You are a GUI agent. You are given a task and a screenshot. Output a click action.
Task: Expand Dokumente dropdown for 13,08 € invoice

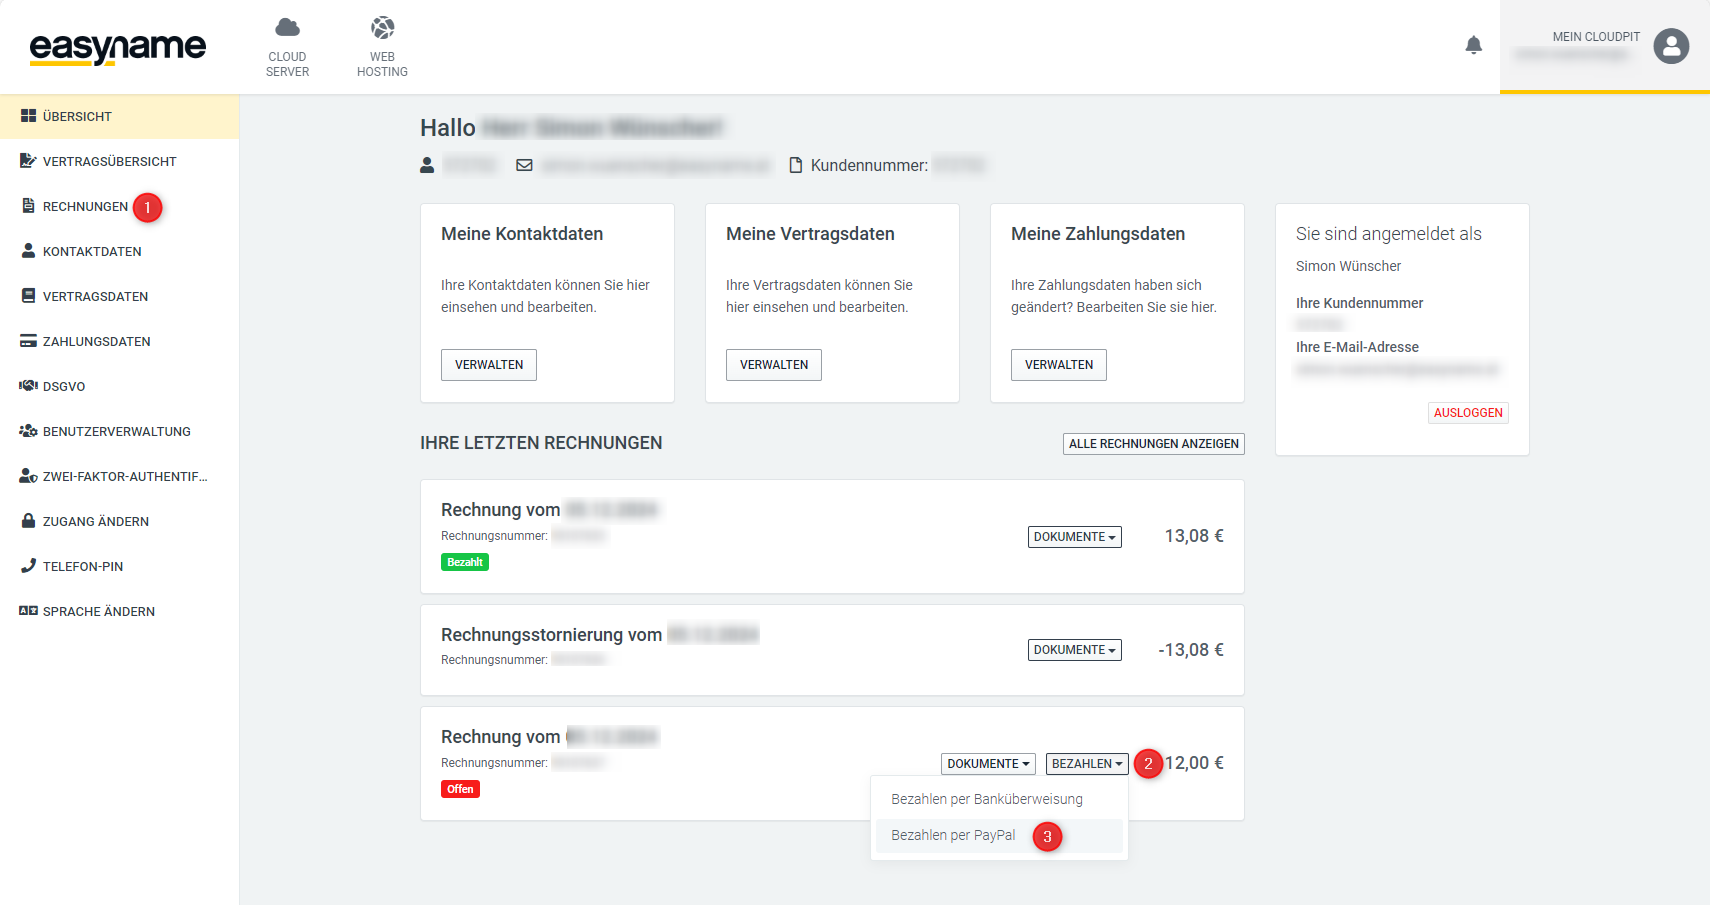1074,537
